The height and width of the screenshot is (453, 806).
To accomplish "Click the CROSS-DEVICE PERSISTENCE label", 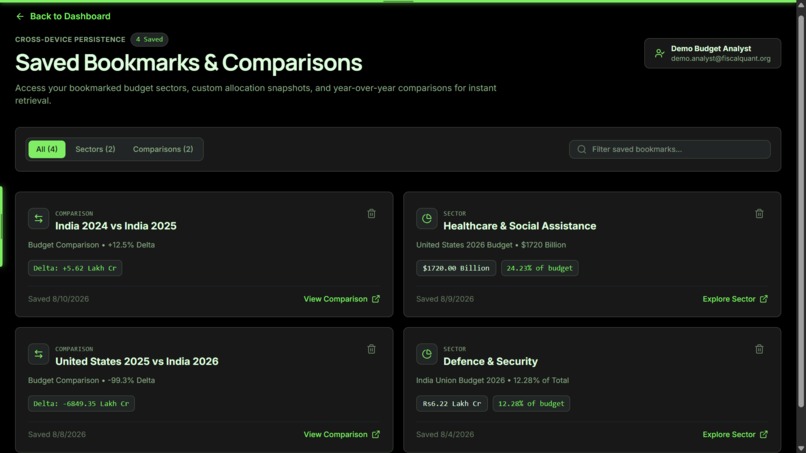I will pyautogui.click(x=70, y=40).
